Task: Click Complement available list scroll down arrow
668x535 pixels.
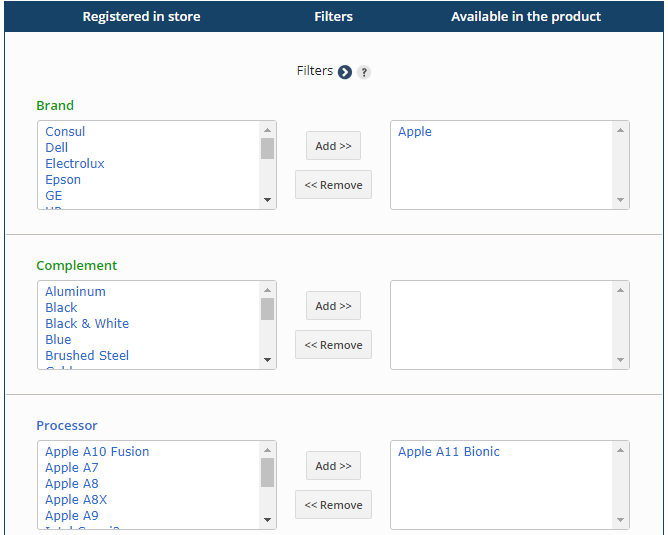Action: (x=620, y=360)
